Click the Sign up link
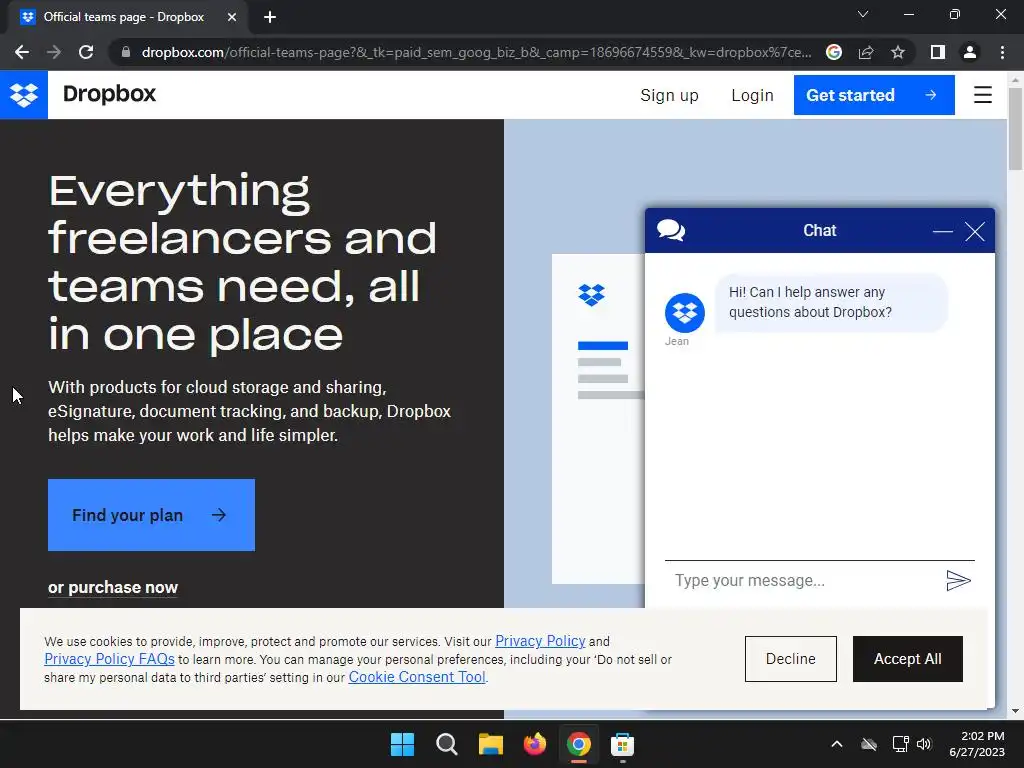1024x768 pixels. [669, 95]
